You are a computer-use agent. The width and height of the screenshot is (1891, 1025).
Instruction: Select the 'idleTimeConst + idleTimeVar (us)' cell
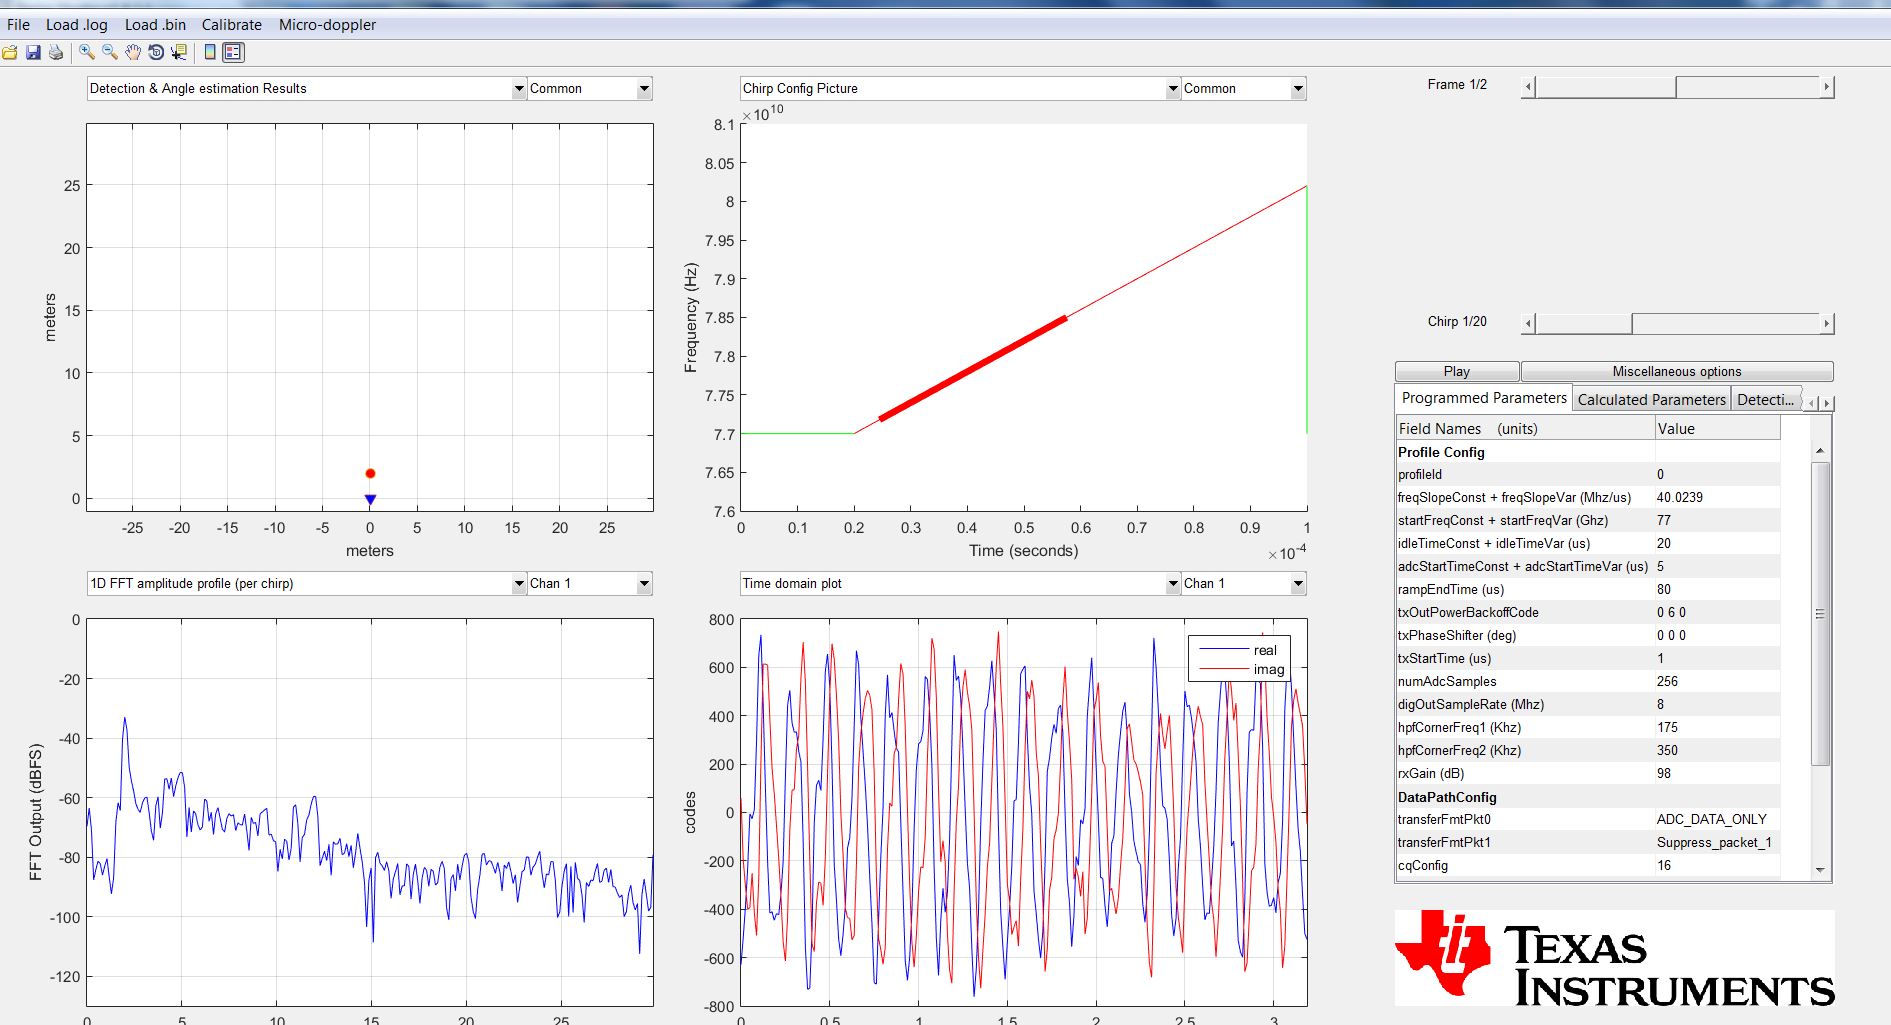point(1525,544)
